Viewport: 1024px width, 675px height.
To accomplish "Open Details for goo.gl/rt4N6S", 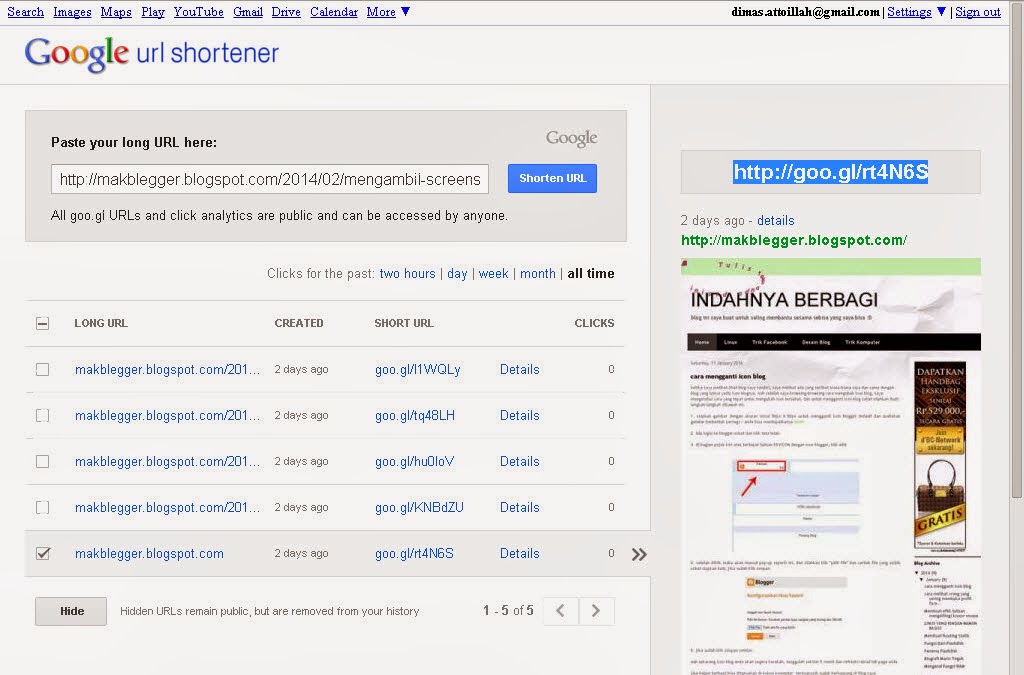I will click(520, 554).
